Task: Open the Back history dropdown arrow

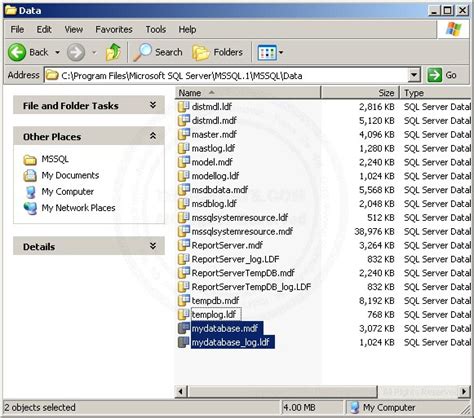Action: [x=57, y=52]
